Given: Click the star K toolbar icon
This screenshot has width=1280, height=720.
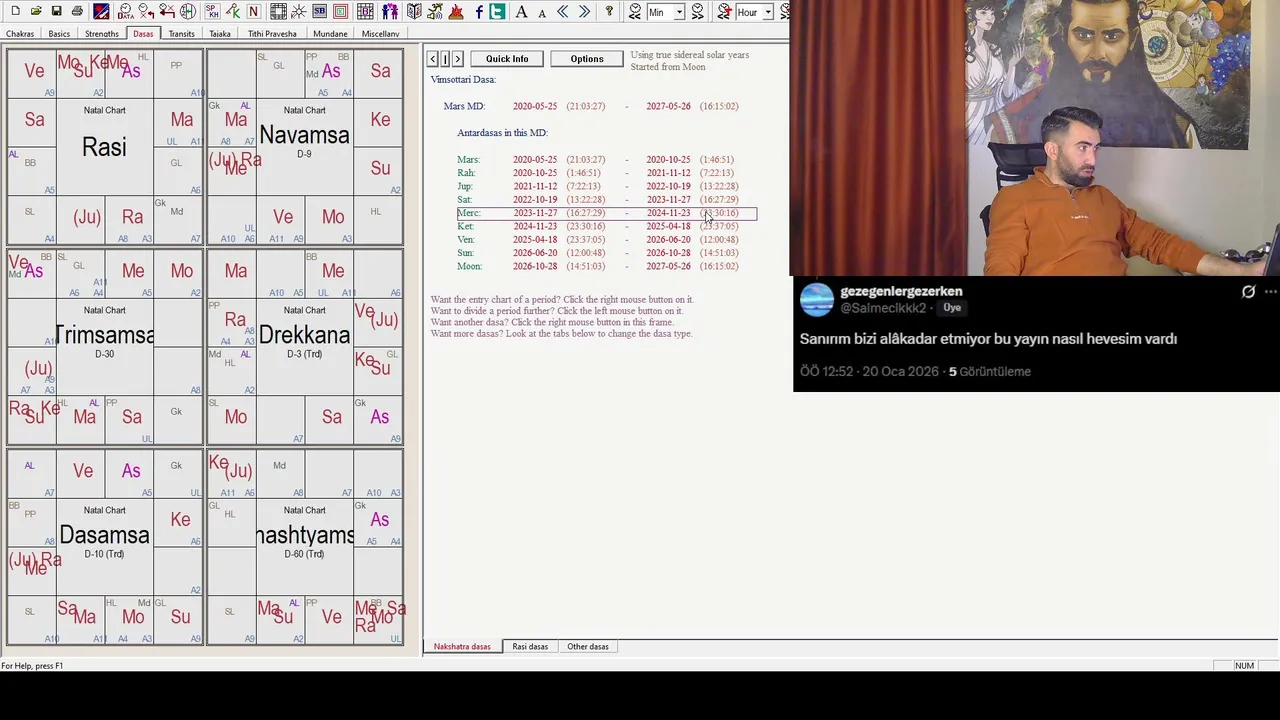Looking at the screenshot, I should click(298, 11).
